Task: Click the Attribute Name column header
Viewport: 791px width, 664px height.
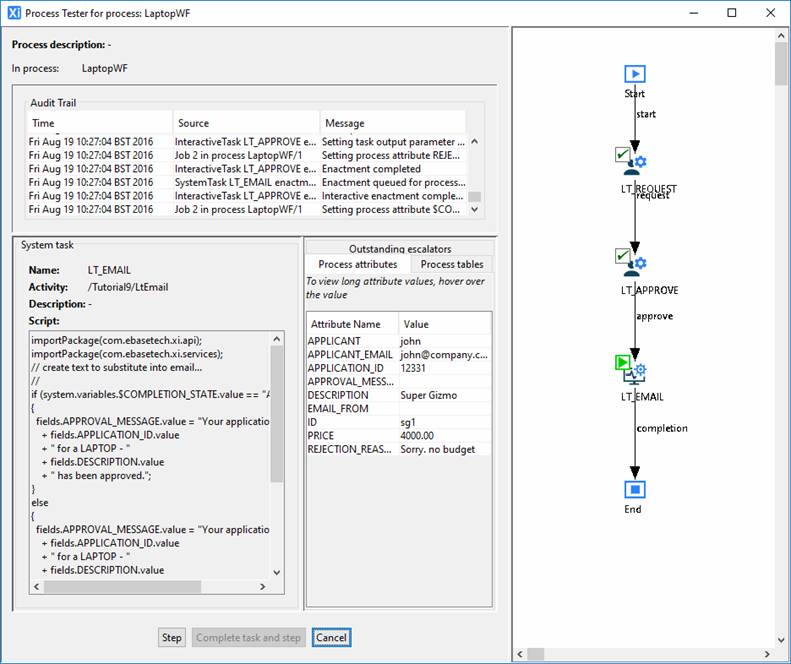Action: pos(352,324)
